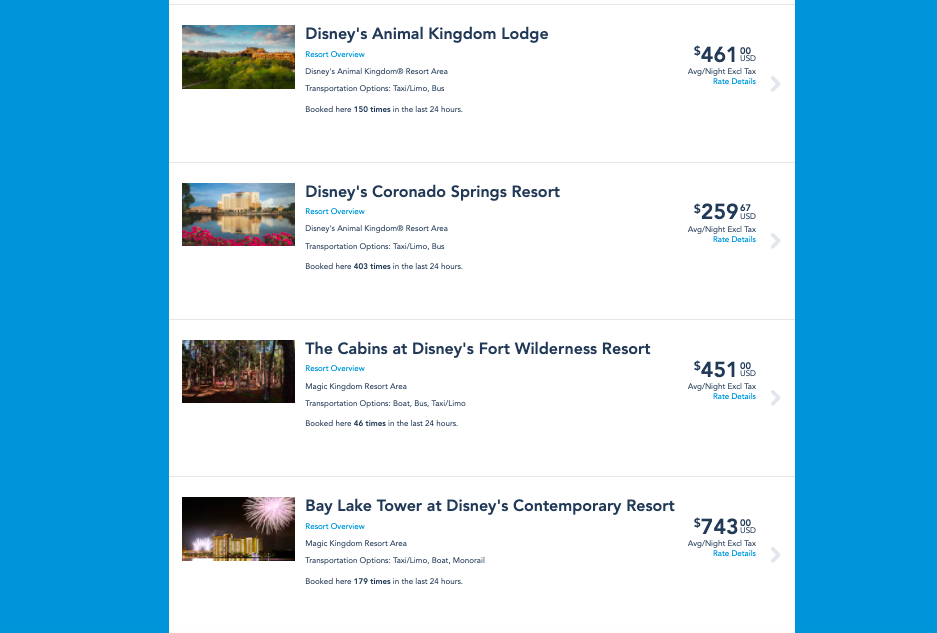Open Resort Overview for Animal Kingdom Lodge
This screenshot has width=937, height=633.
335,55
